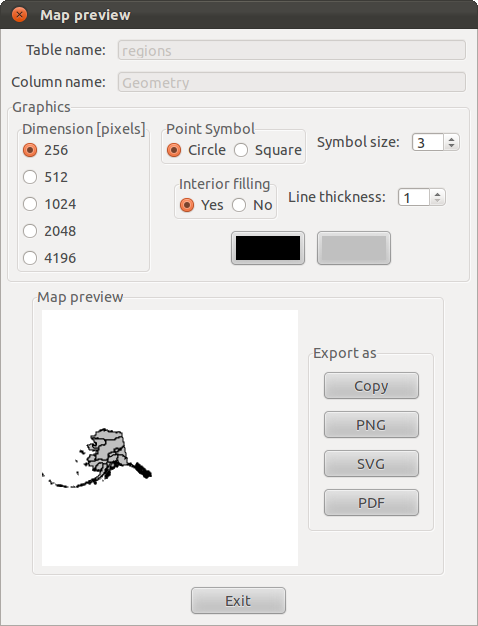Screen dimensions: 478x626
Task: Export the map as PDF
Action: 371,503
